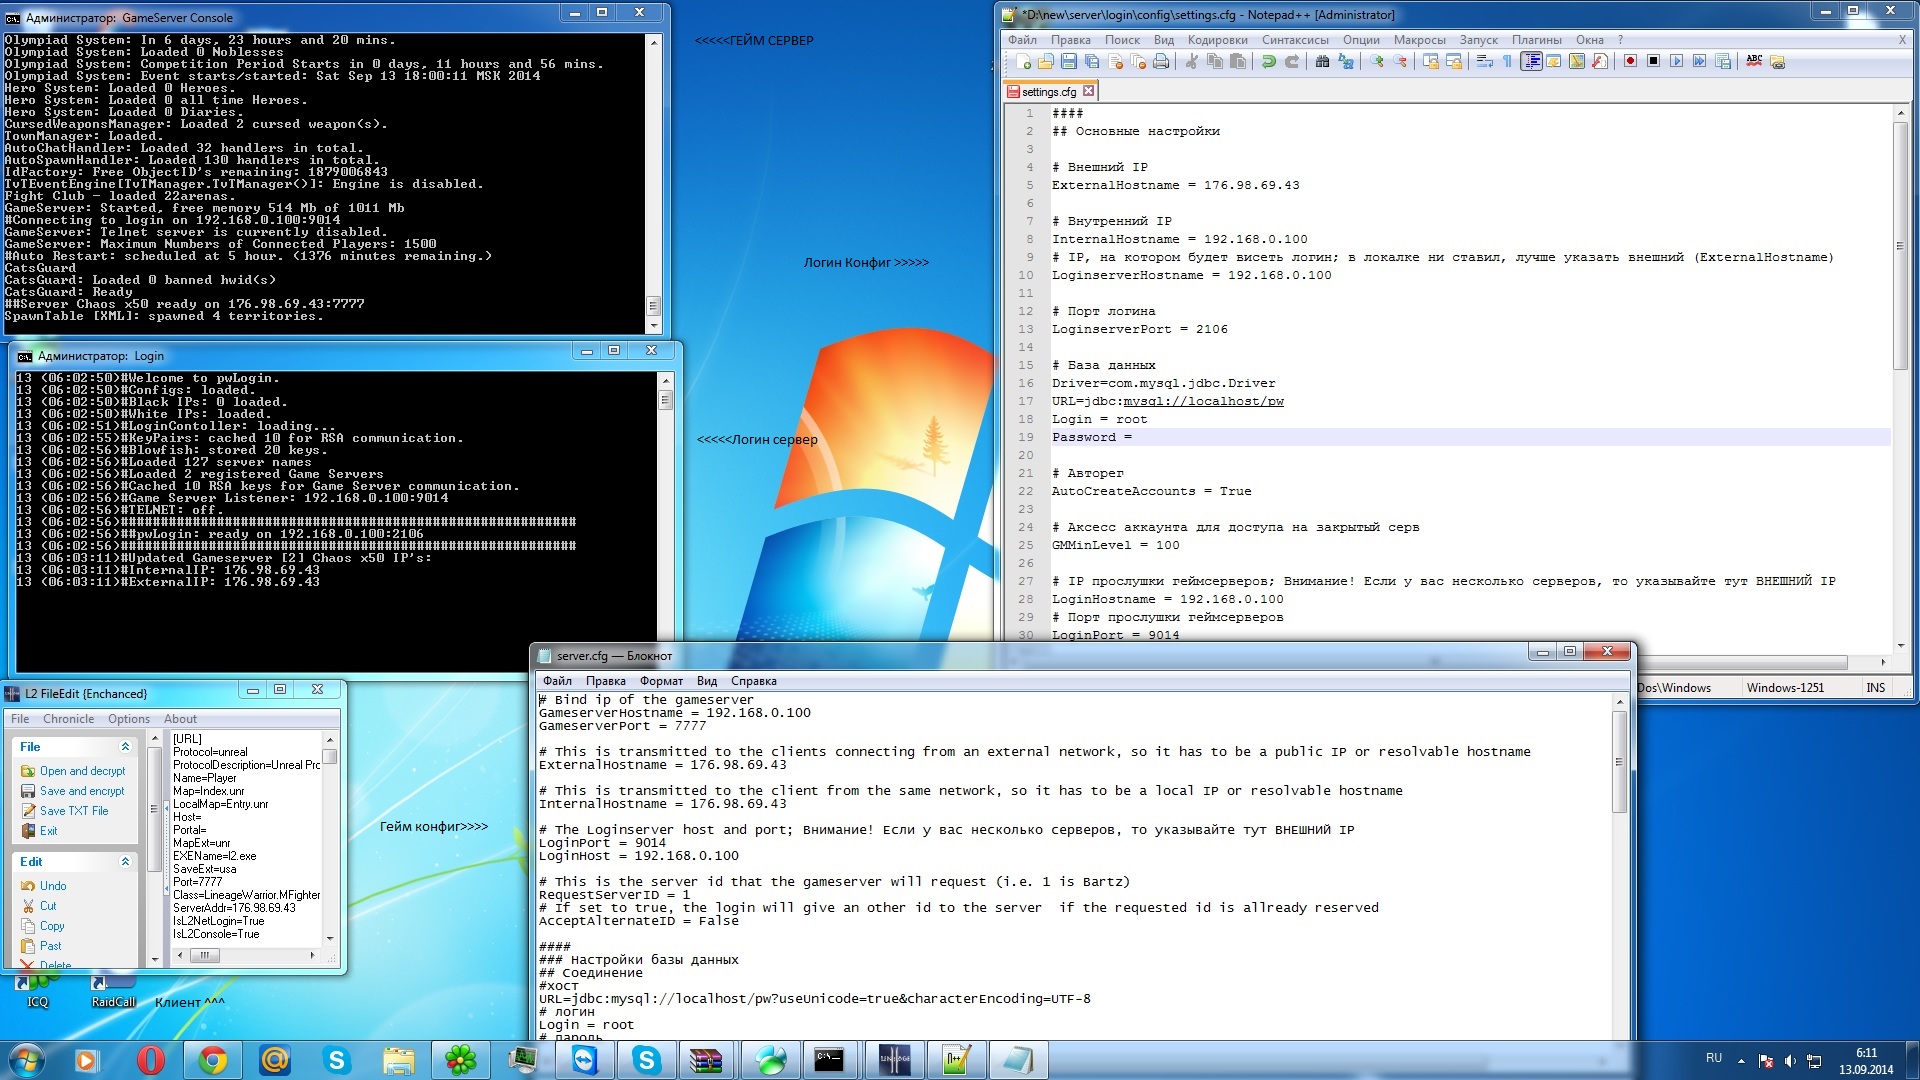
Task: Open the User Defined Language icon
Action: (1554, 61)
